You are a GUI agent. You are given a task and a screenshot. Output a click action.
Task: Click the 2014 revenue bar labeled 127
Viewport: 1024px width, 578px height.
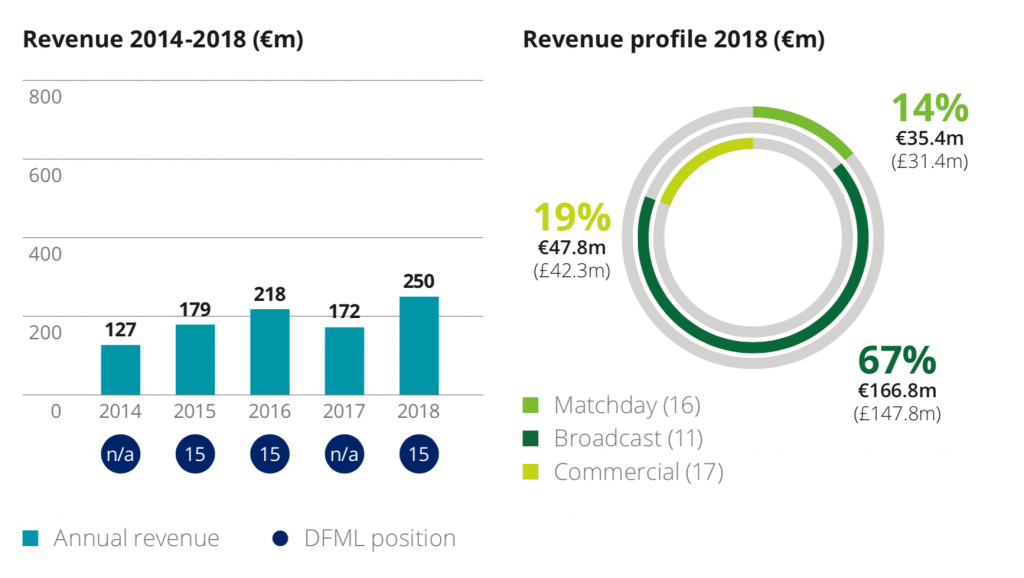click(x=120, y=370)
